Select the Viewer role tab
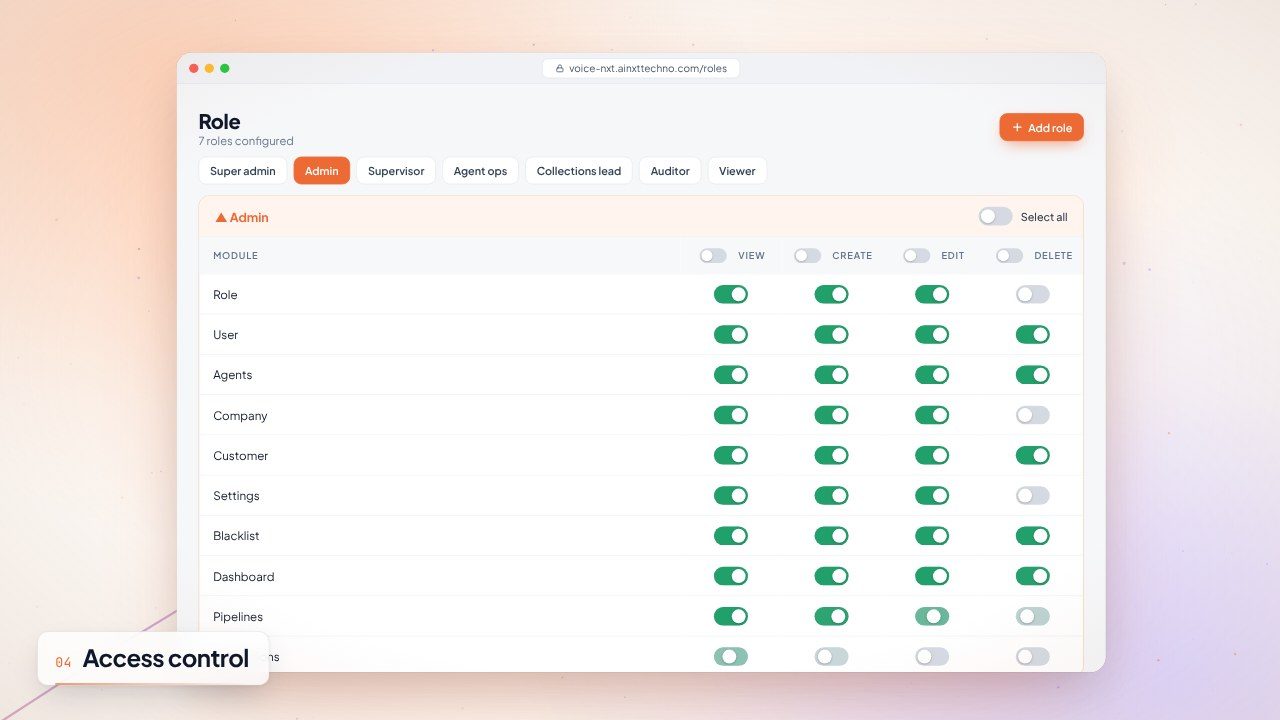1280x720 pixels. coord(737,171)
